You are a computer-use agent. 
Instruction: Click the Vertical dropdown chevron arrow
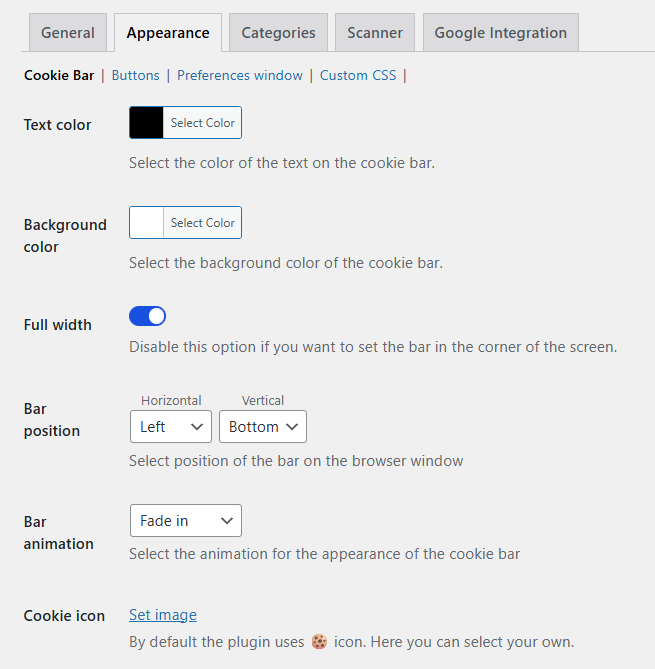292,427
